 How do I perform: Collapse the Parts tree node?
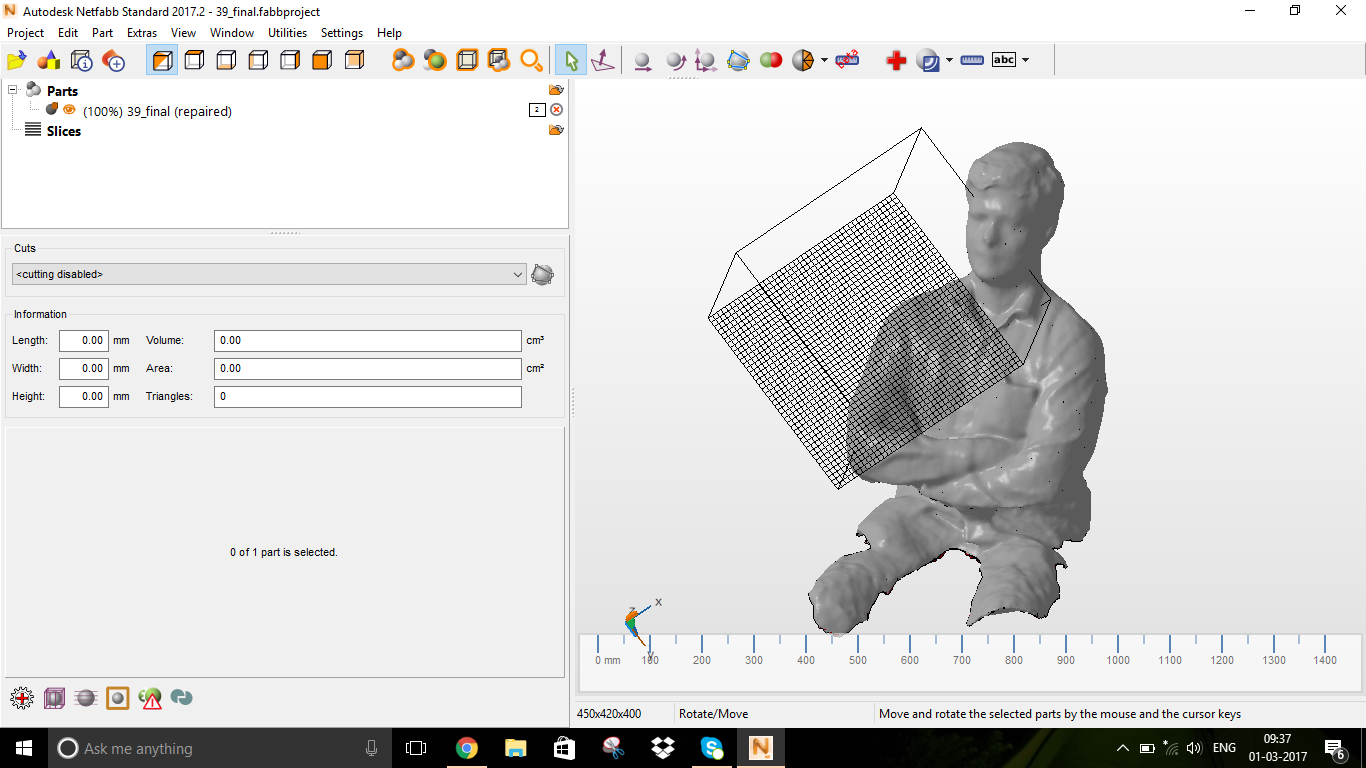tap(14, 91)
